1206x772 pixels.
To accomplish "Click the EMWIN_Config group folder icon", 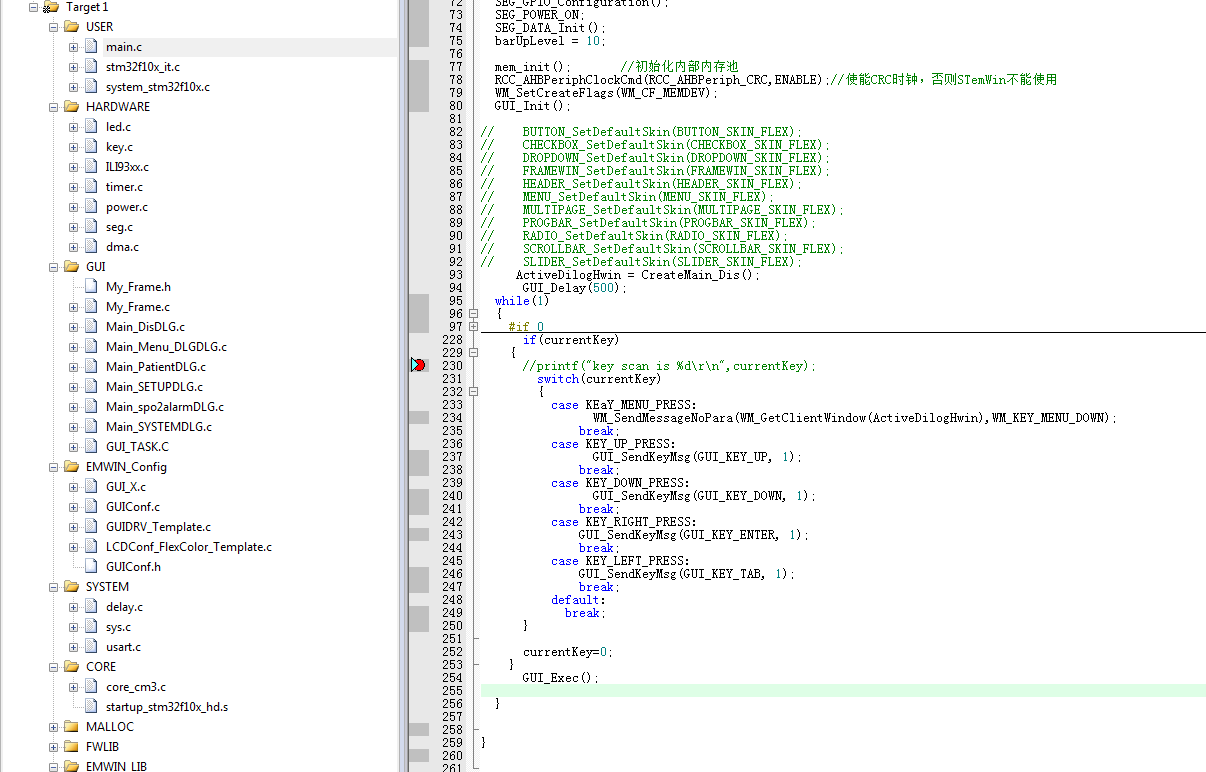I will pos(71,467).
